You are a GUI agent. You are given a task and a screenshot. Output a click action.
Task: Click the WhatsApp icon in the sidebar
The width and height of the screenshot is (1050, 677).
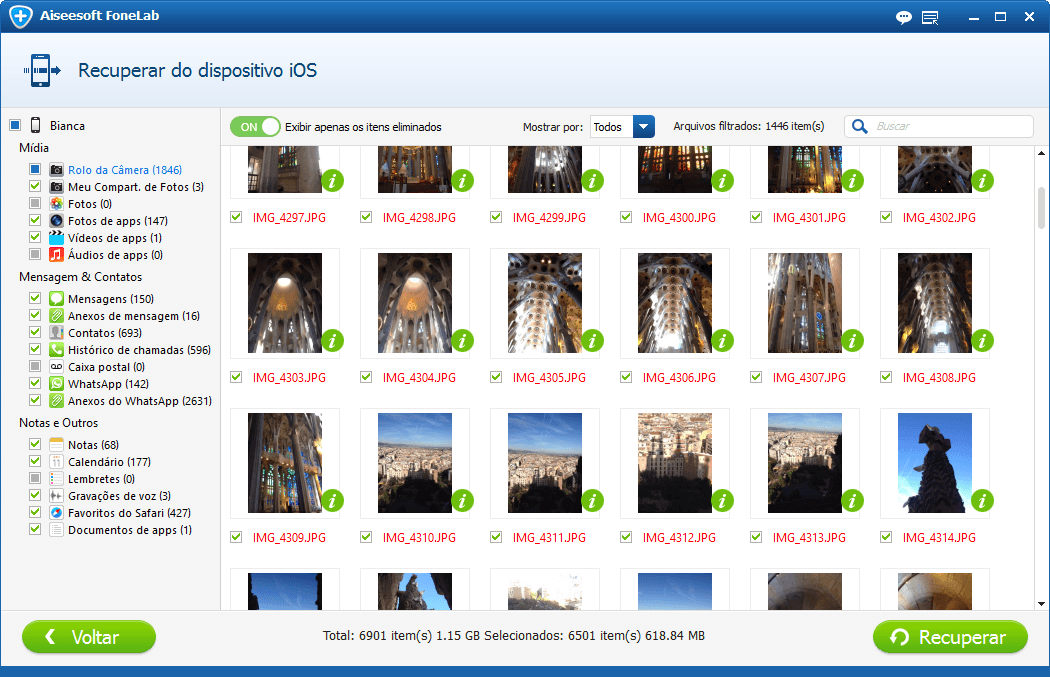coord(57,384)
